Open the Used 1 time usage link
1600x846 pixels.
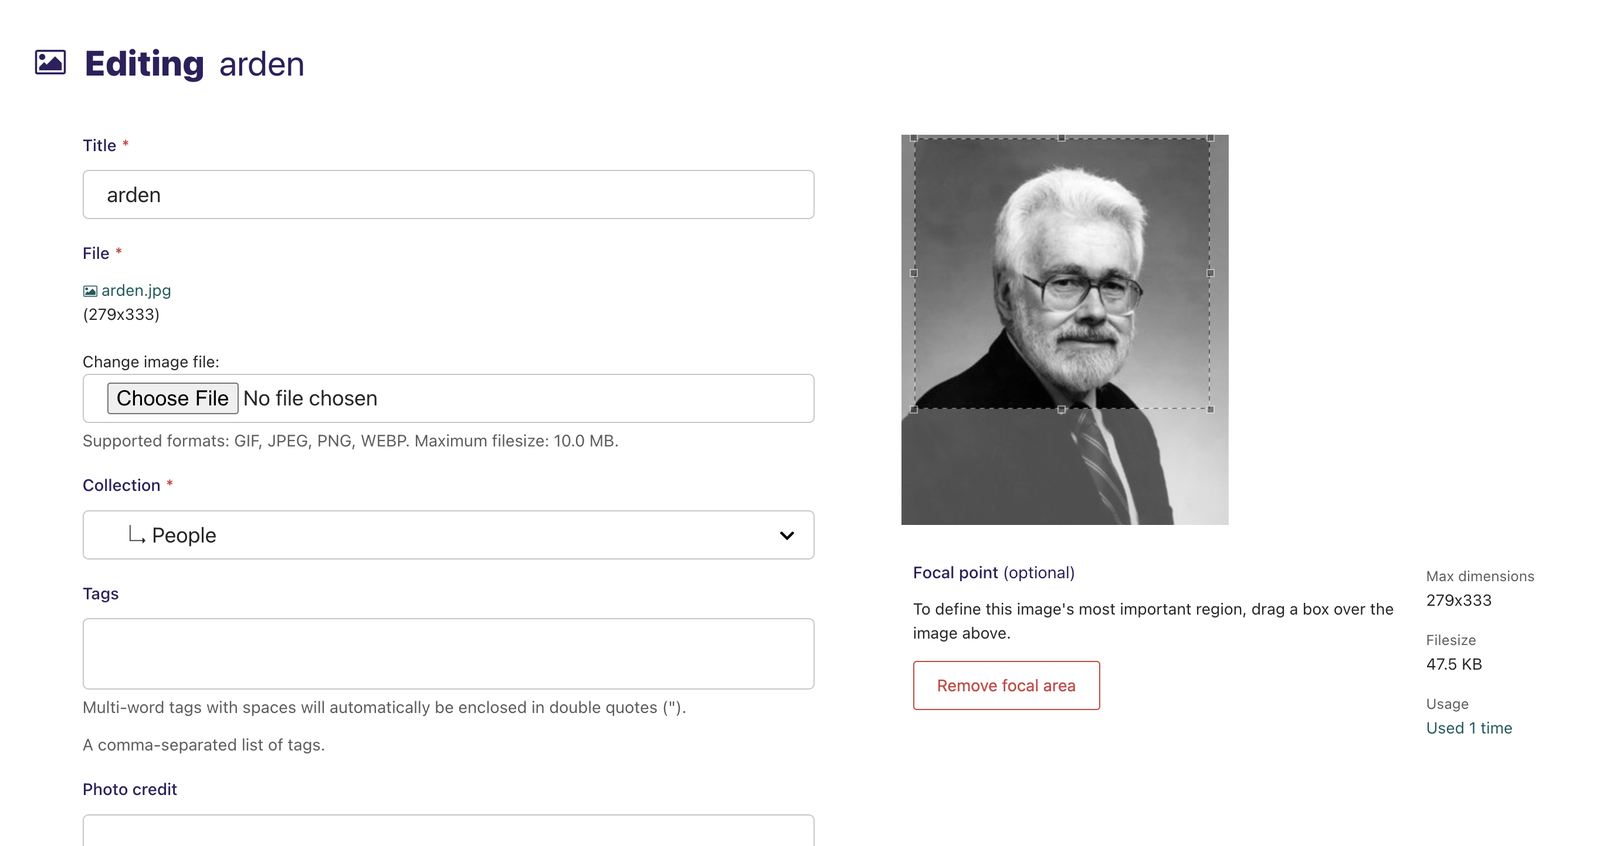1469,728
